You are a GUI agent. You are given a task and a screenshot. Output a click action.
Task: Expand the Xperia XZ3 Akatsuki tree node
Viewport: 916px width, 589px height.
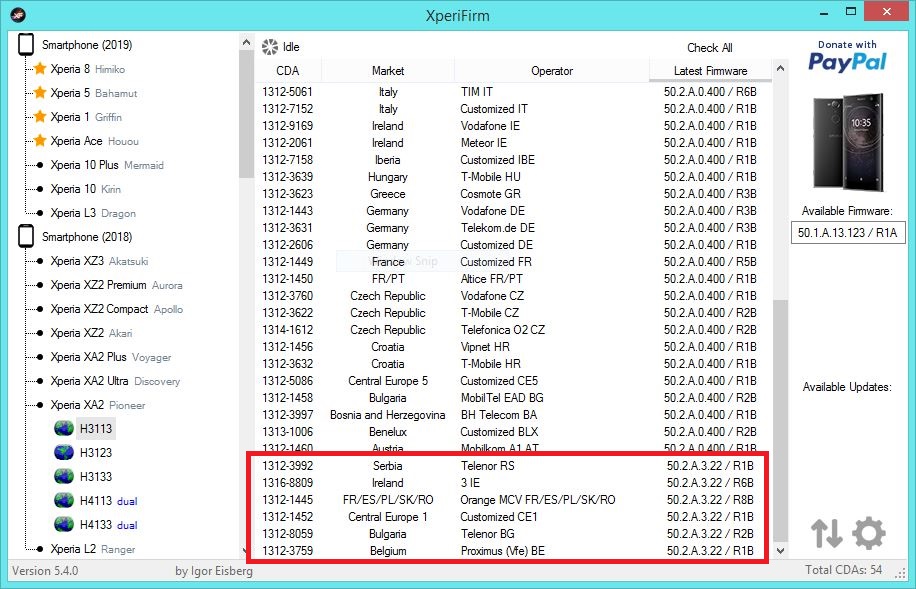point(39,261)
